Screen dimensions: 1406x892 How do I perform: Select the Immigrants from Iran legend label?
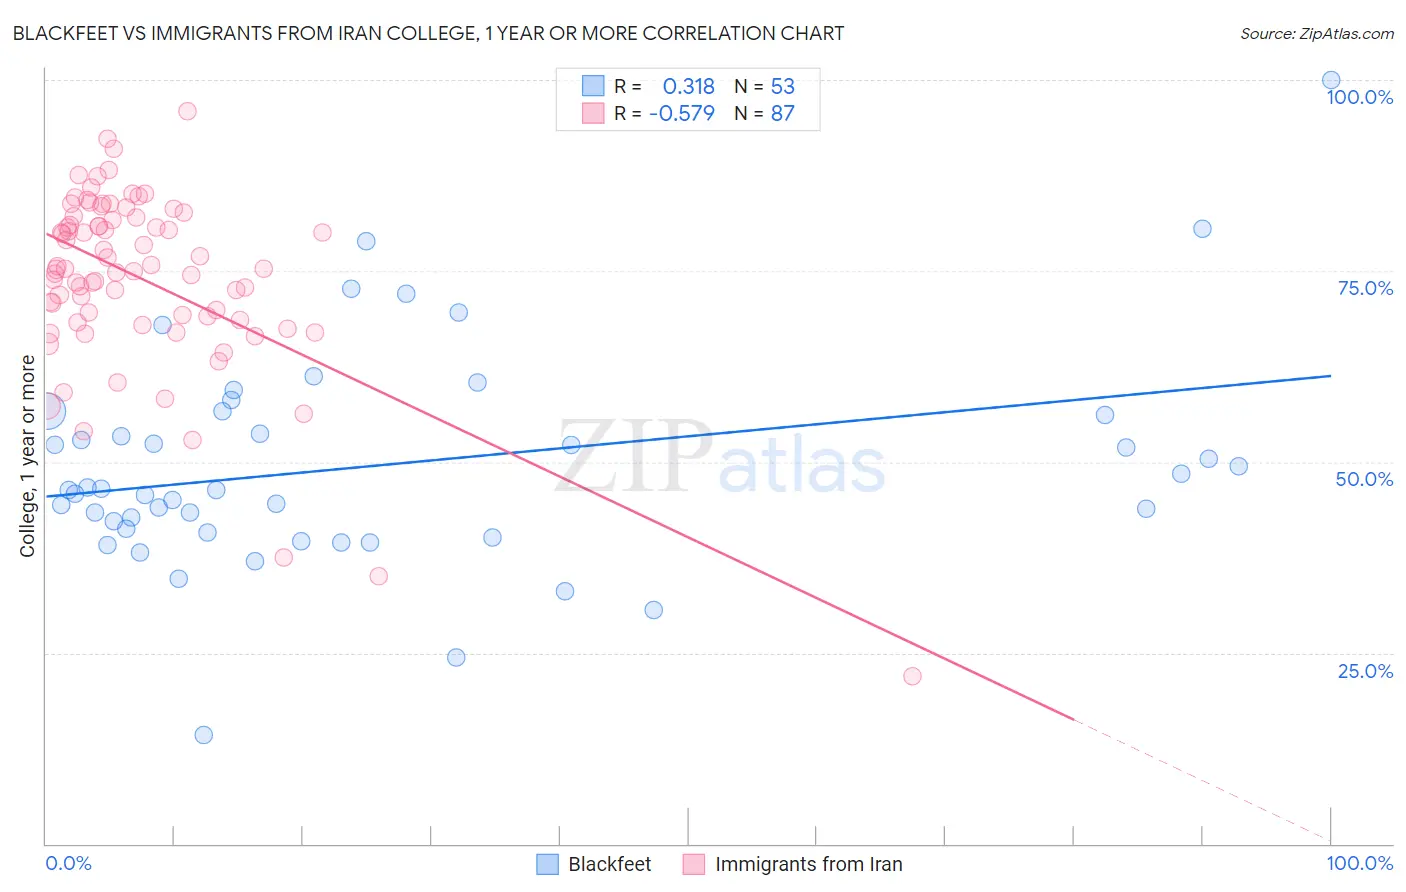[808, 864]
